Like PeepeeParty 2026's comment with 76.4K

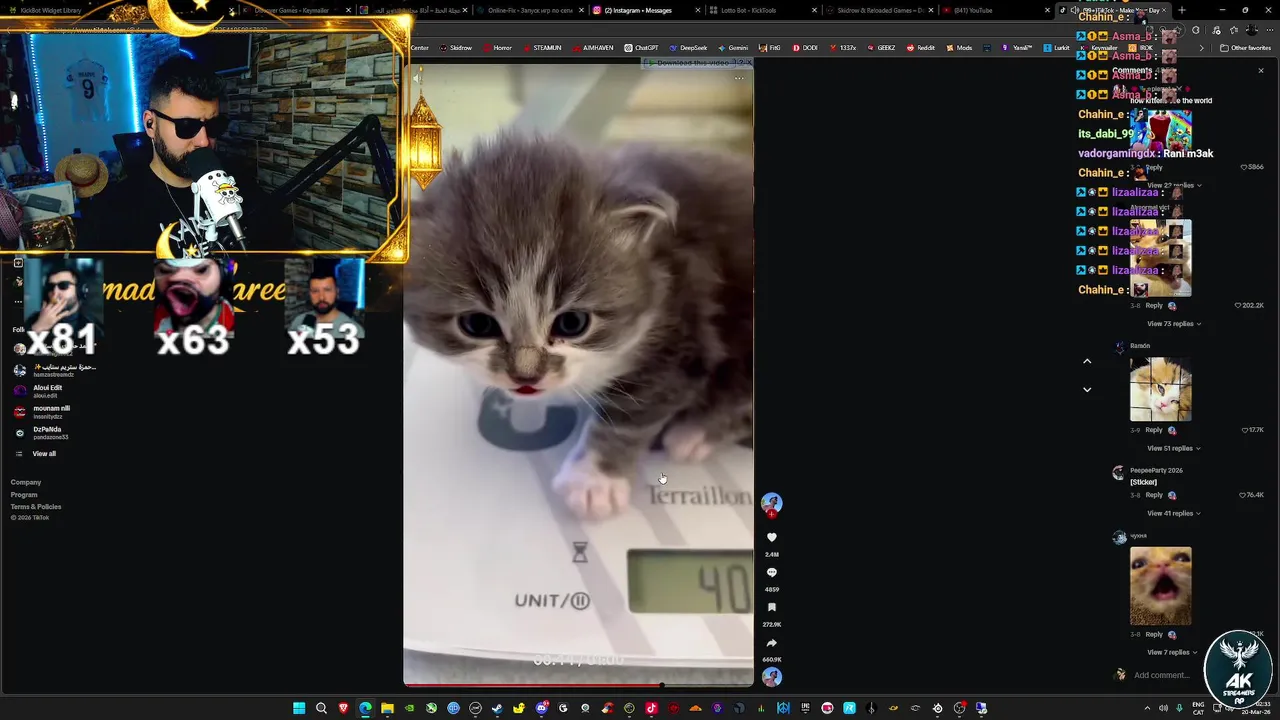[1251, 495]
